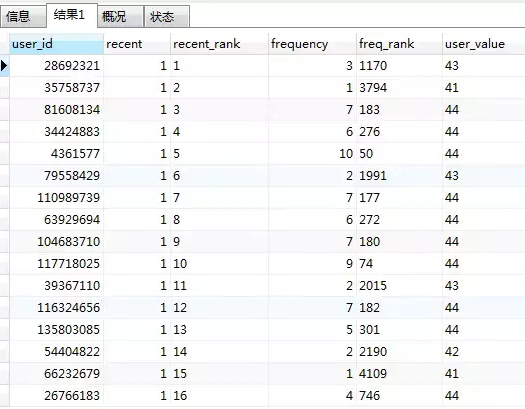Image resolution: width=525 pixels, height=409 pixels.
Task: Select user_id cell 54404822
Action: coord(56,352)
